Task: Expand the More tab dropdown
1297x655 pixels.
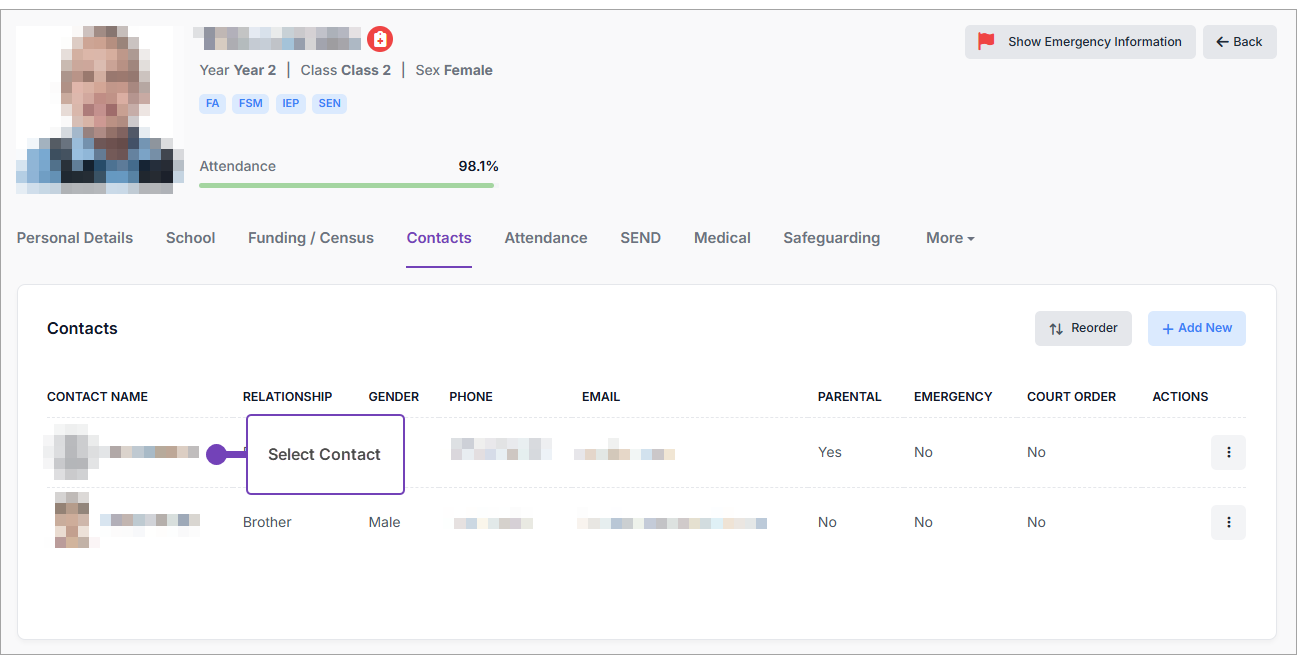Action: coord(949,238)
